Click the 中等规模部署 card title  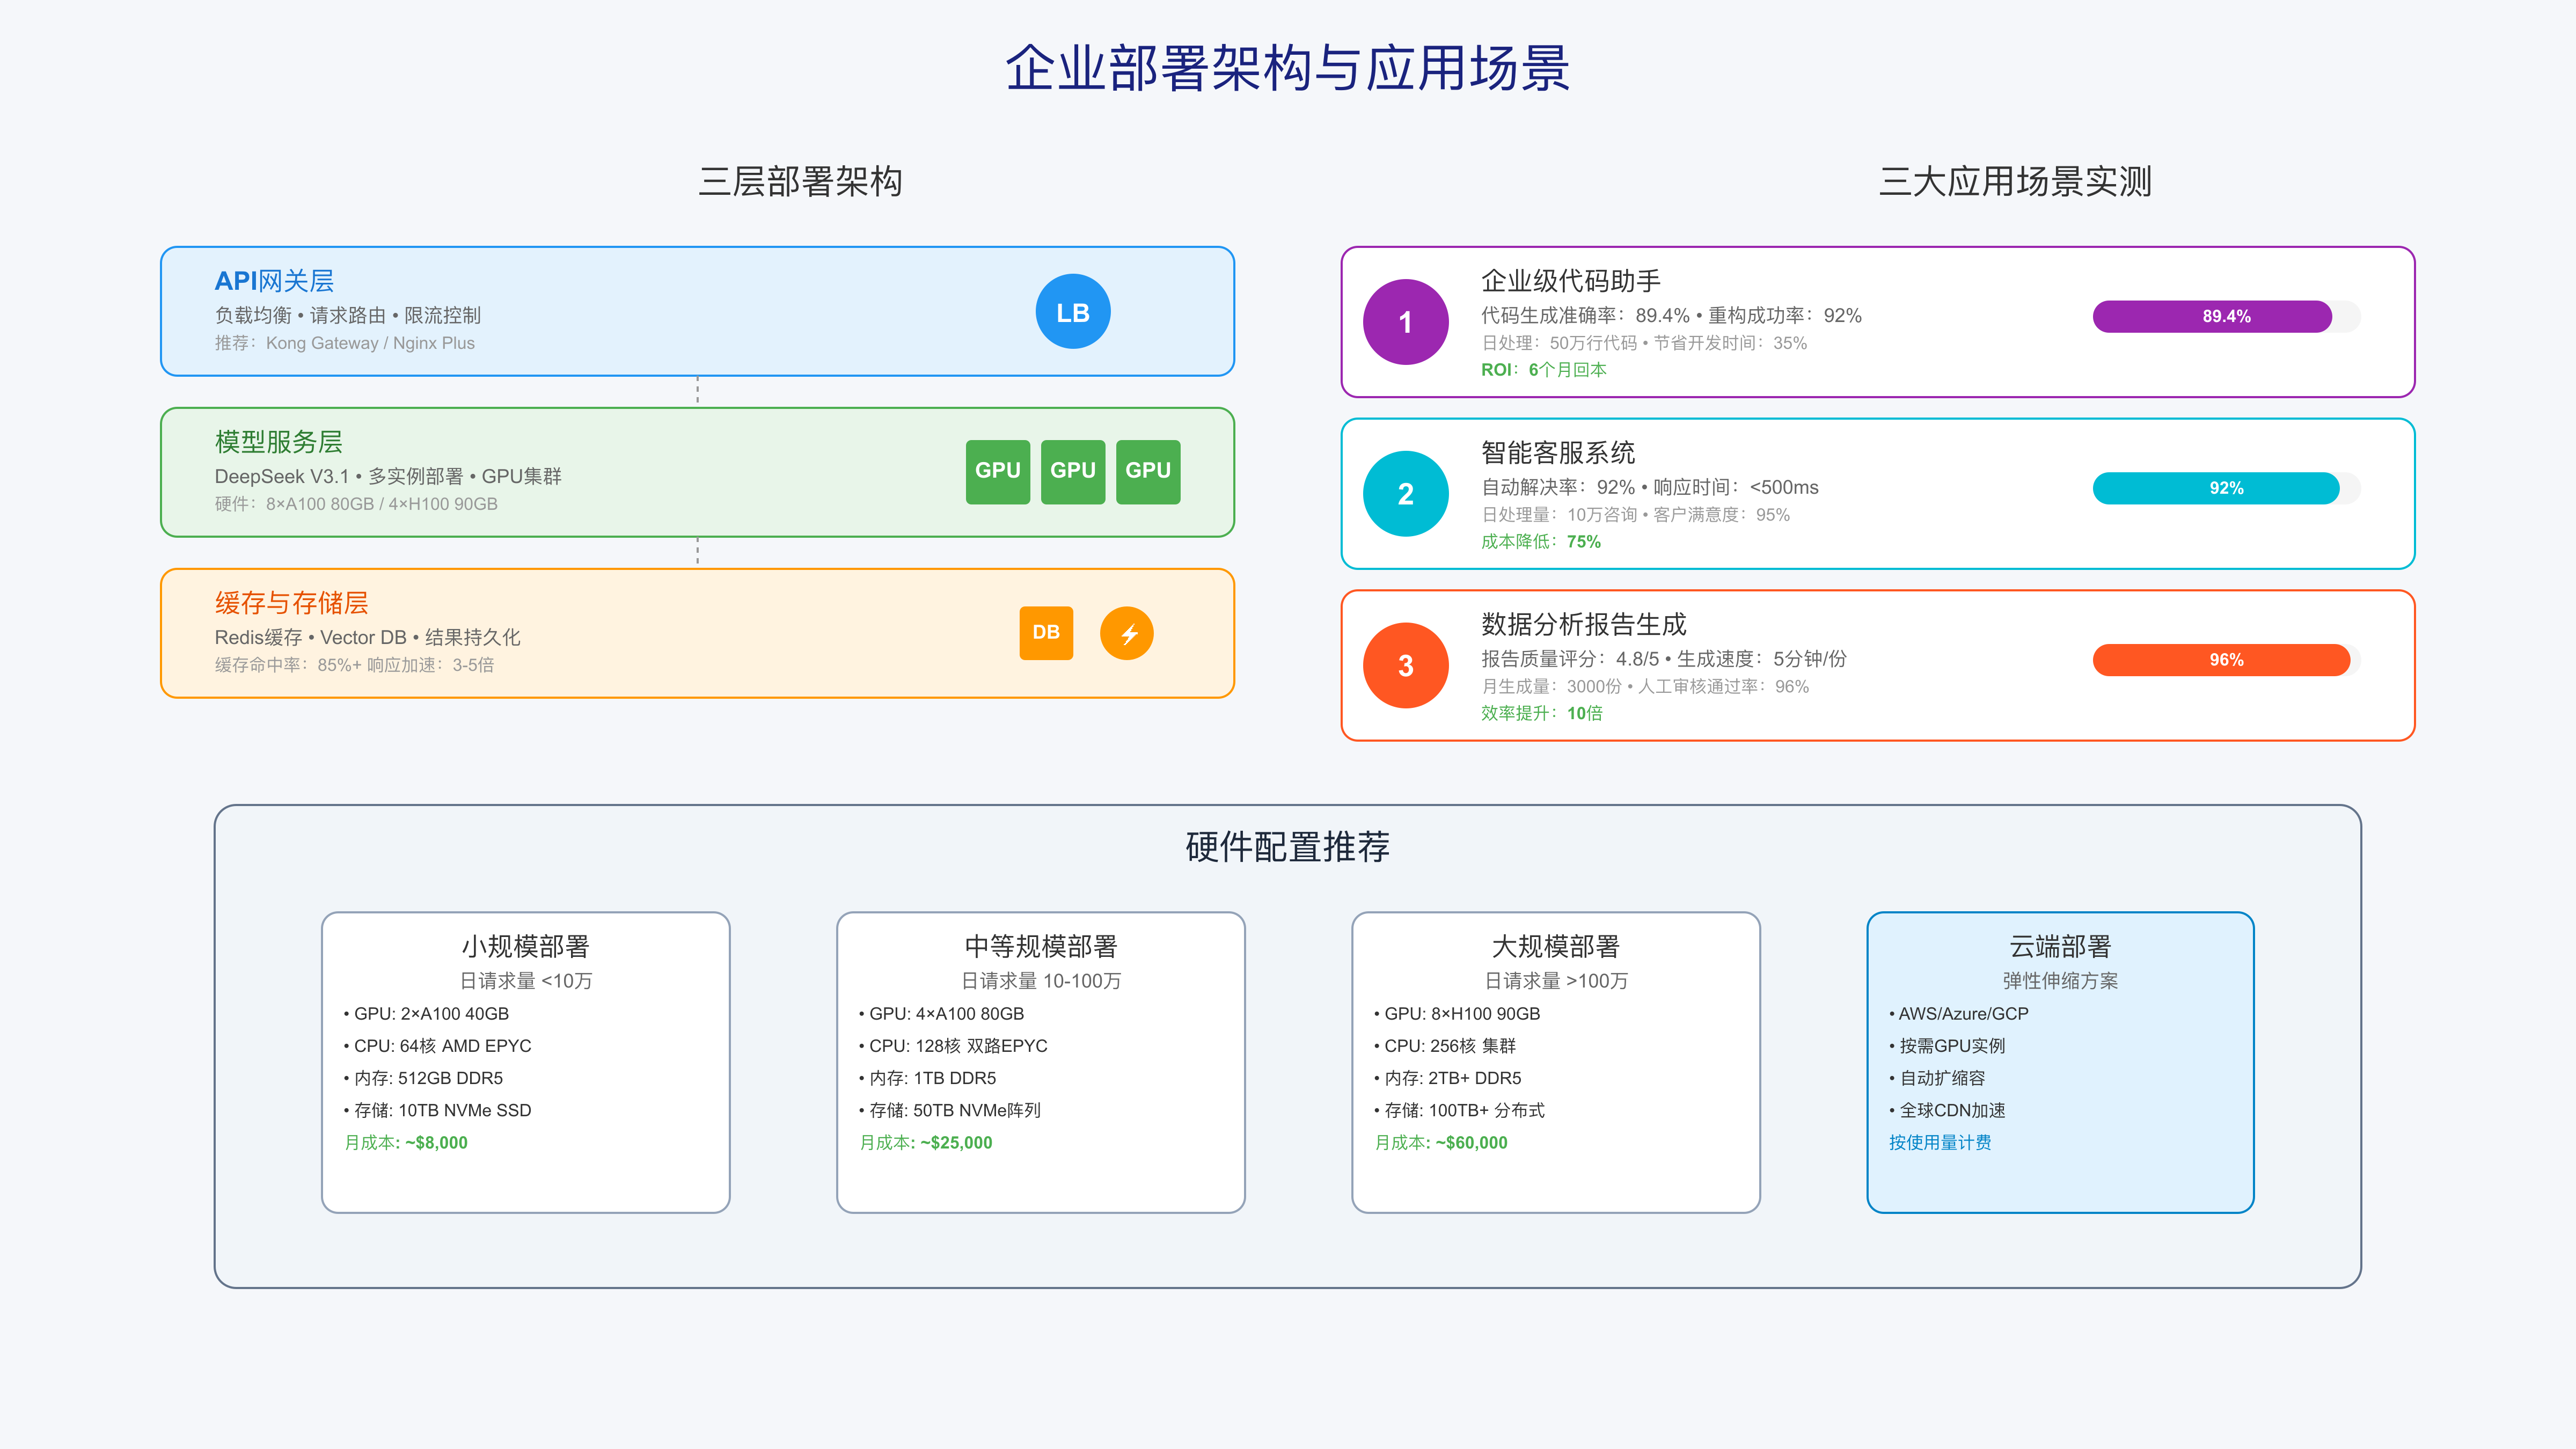[x=1041, y=946]
